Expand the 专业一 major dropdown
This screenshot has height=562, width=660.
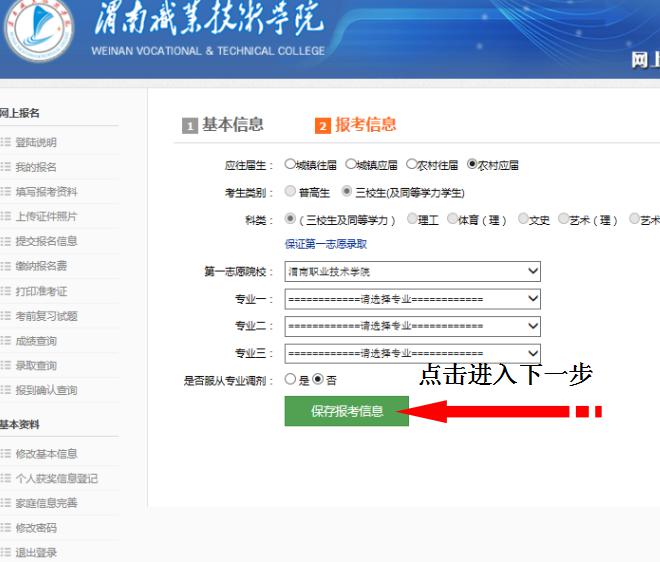[412, 299]
